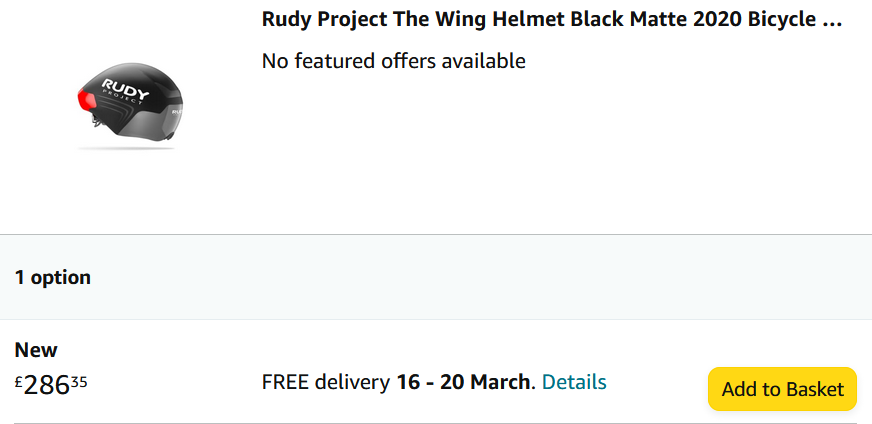This screenshot has width=872, height=424.
Task: Click the "1 option" section heading
Action: 52,277
